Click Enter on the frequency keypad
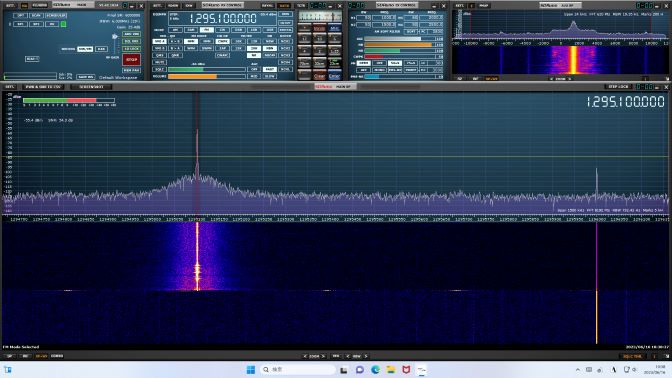Screen dimensions: 672x378 click(x=334, y=76)
